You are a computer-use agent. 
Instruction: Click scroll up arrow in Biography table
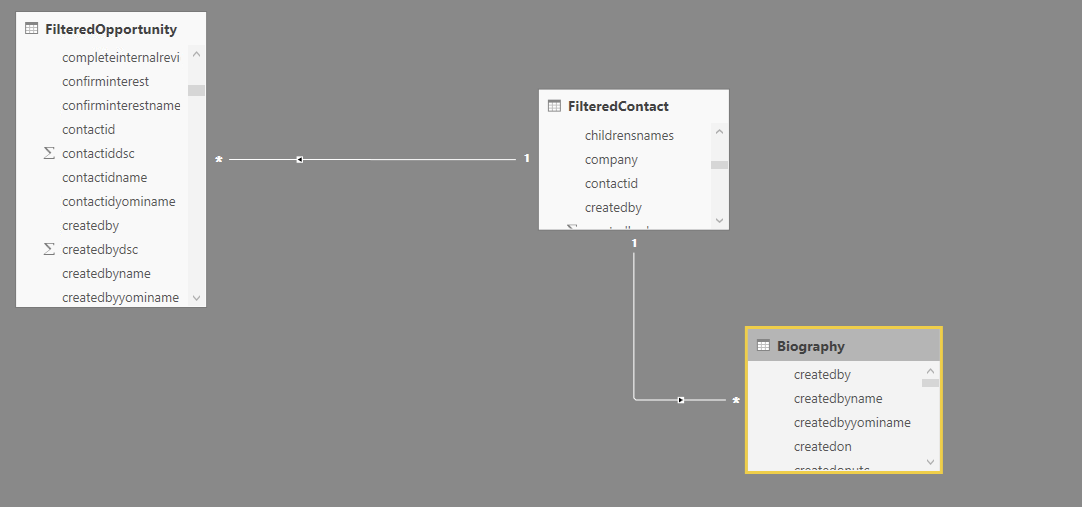click(x=930, y=371)
